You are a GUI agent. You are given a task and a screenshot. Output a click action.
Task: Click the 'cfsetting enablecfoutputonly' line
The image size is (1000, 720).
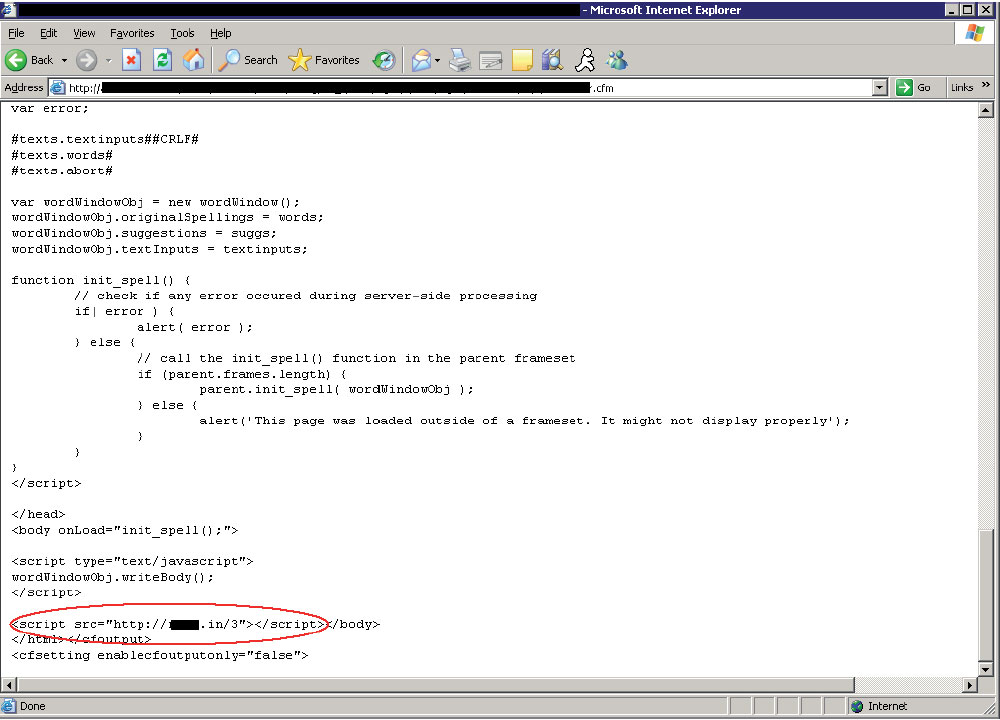click(159, 655)
